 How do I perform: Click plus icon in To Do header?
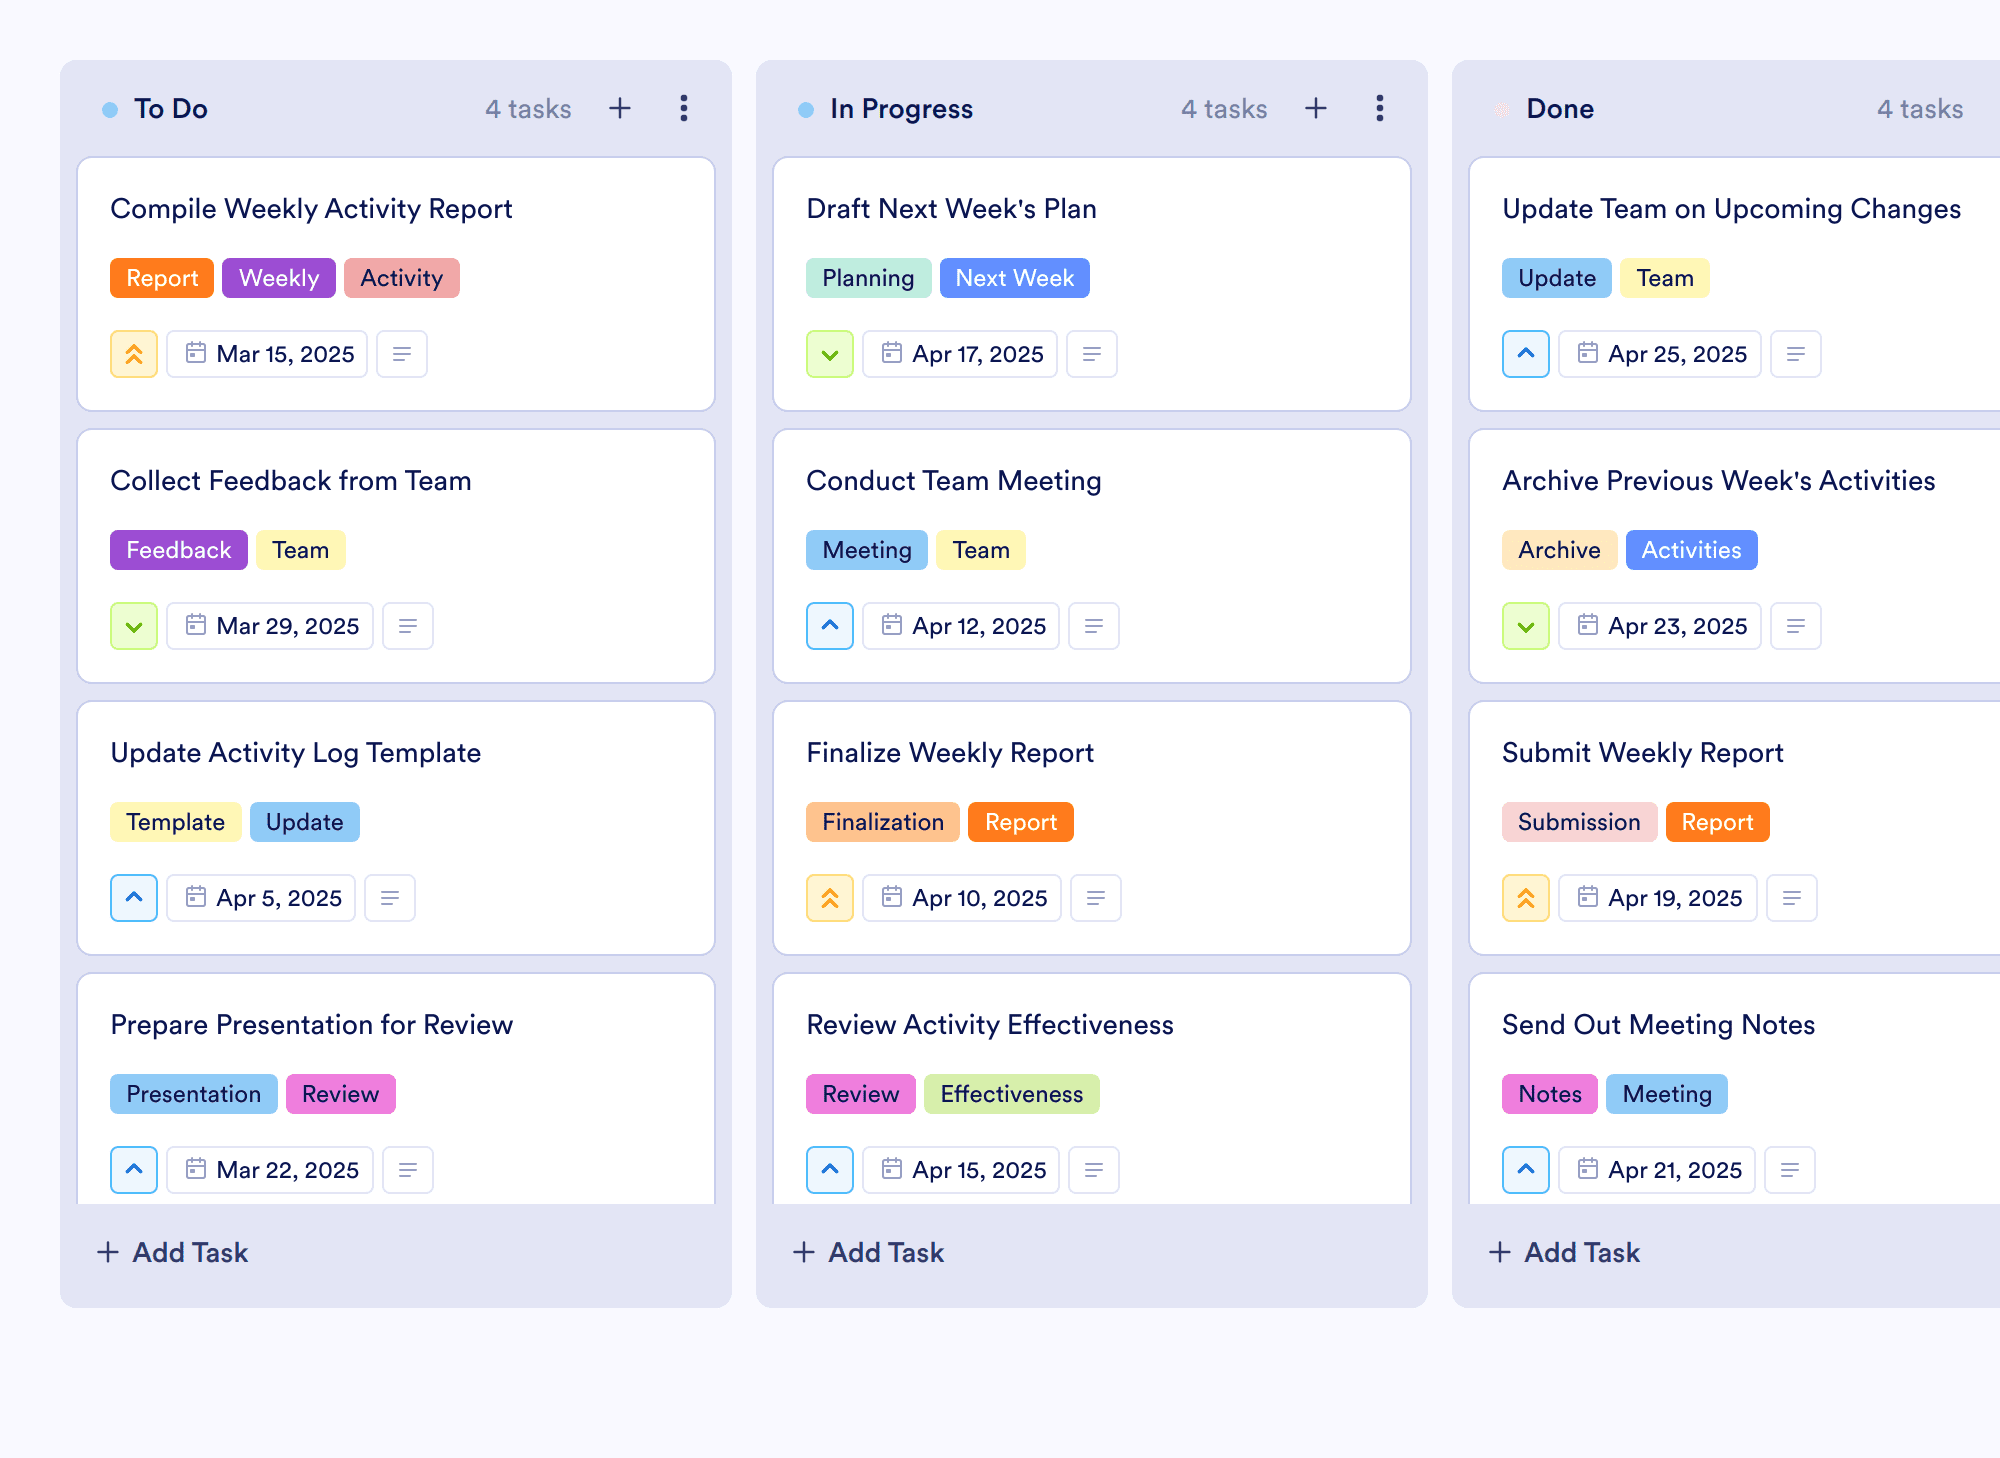pos(620,108)
